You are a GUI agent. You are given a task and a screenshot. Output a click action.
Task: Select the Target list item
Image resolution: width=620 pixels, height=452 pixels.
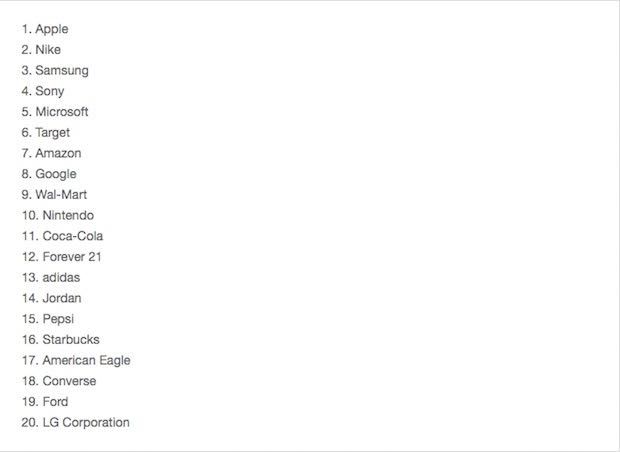click(45, 132)
